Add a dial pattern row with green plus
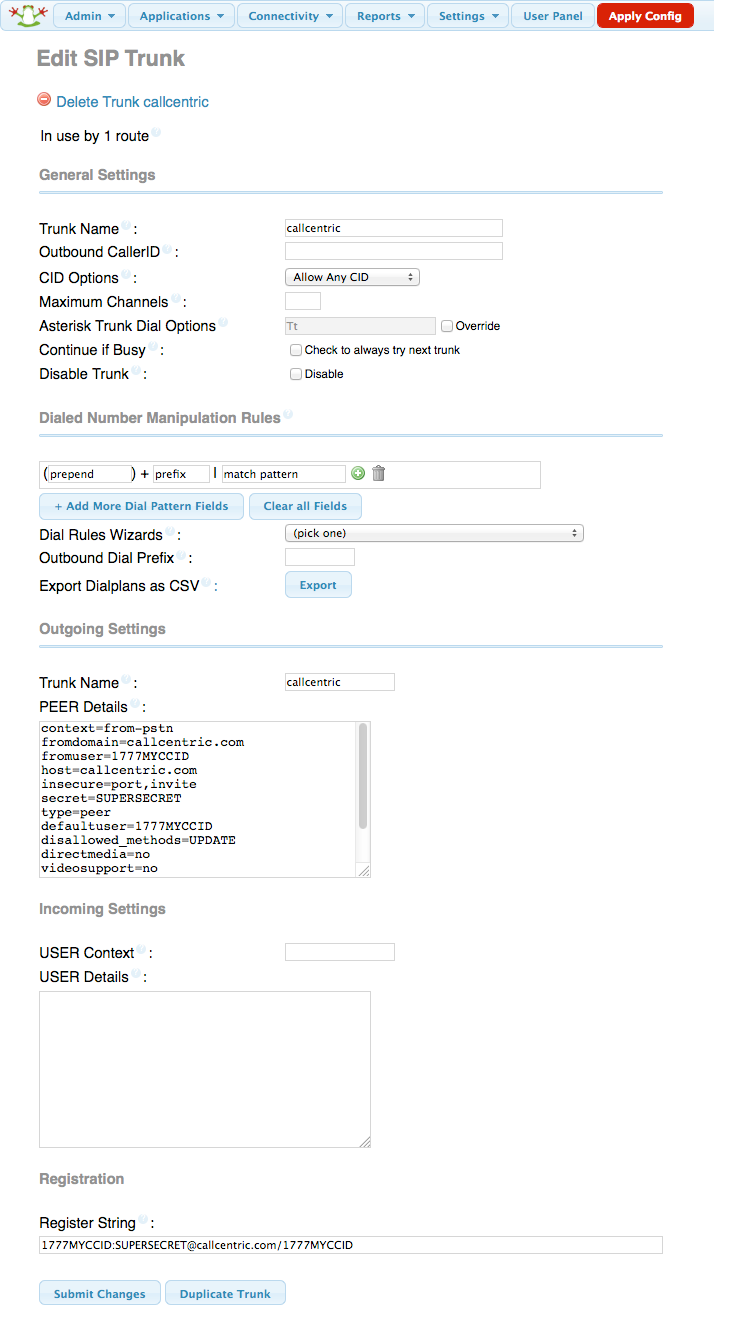This screenshot has width=750, height=1329. point(358,473)
